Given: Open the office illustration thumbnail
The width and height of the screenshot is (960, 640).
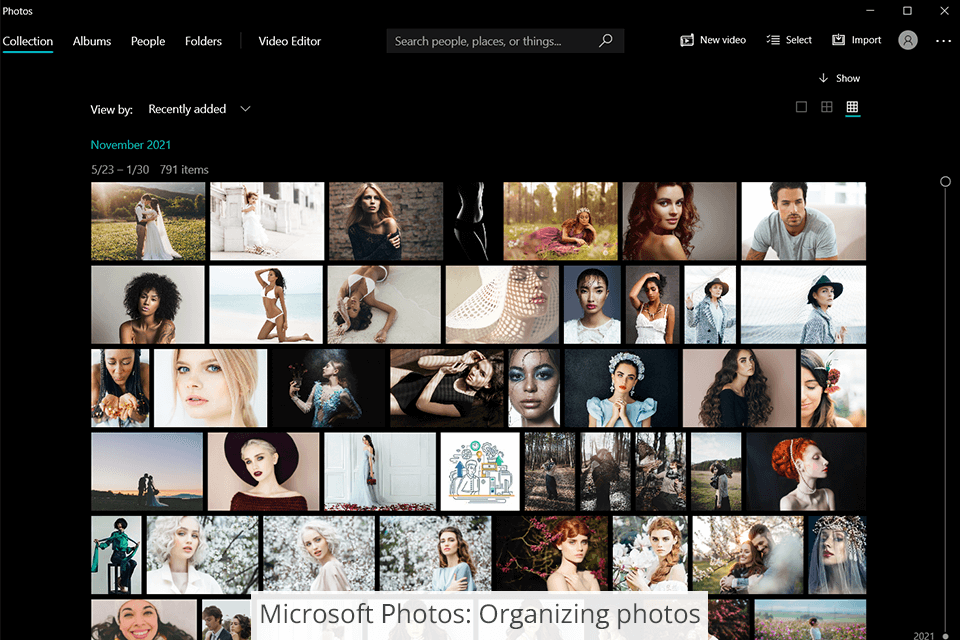Looking at the screenshot, I should (x=480, y=472).
